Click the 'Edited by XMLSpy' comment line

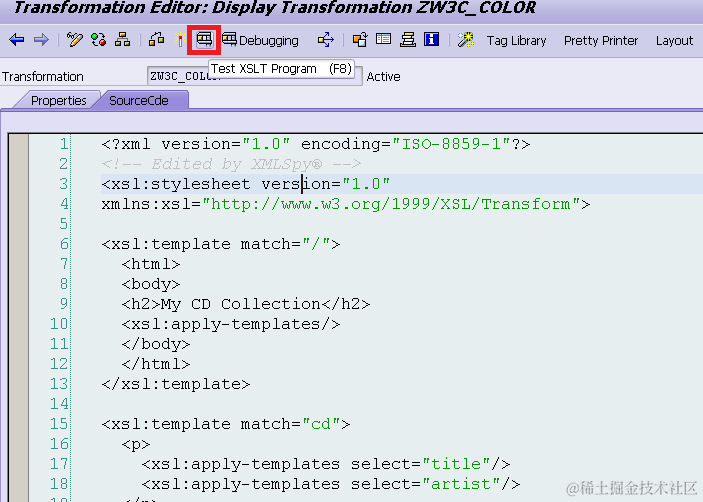[x=231, y=164]
